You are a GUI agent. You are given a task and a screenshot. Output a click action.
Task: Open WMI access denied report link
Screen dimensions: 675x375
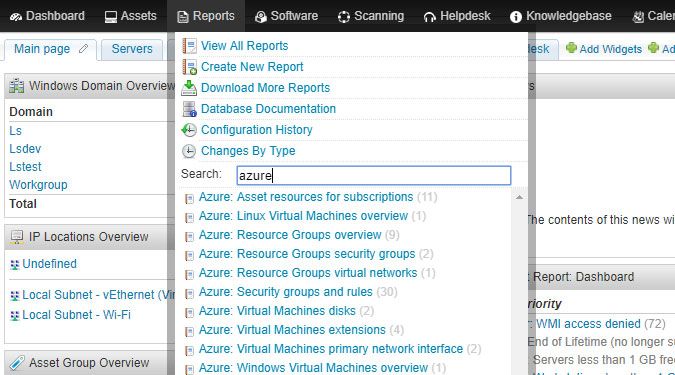588,324
